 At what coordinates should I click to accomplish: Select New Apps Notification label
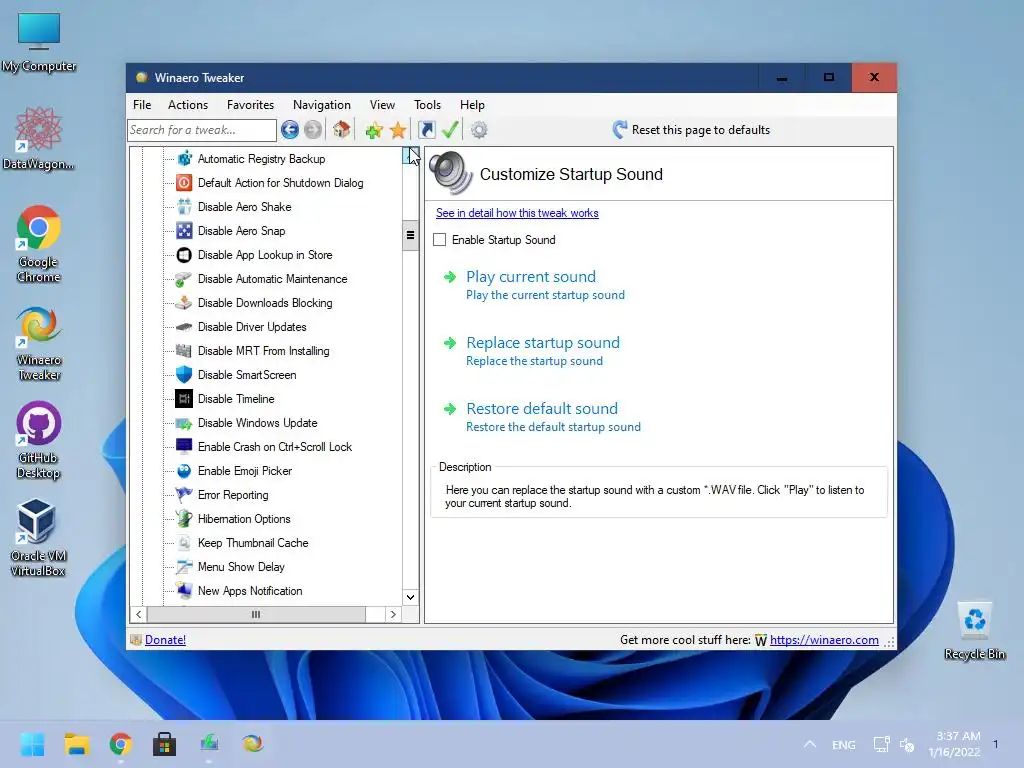tap(250, 591)
